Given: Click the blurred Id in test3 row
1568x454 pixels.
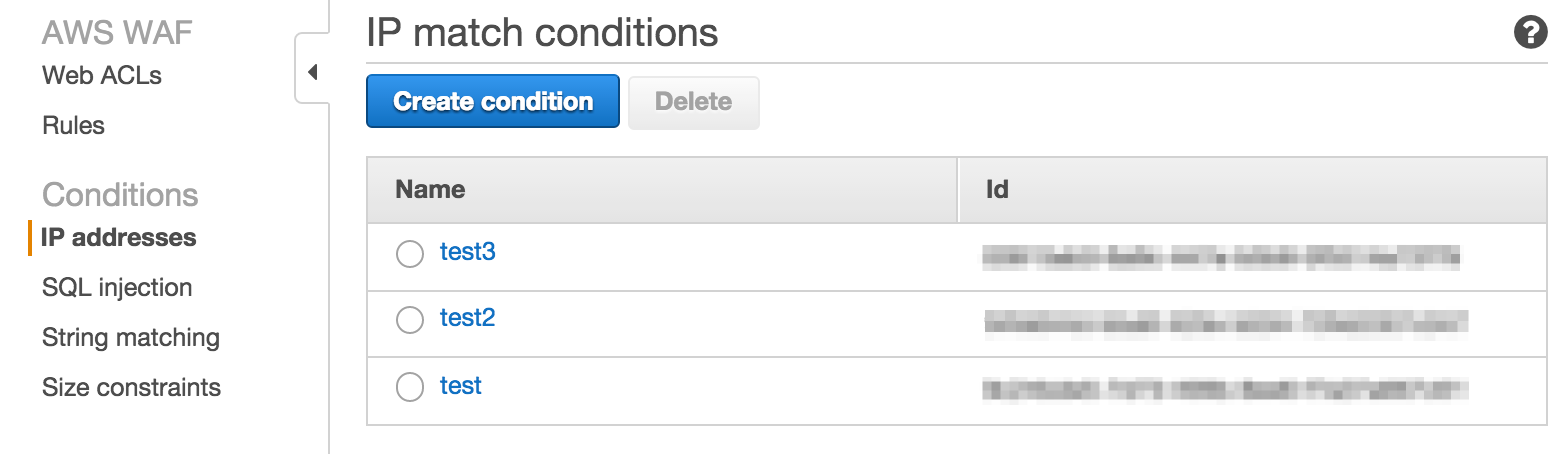Looking at the screenshot, I should [x=1220, y=256].
